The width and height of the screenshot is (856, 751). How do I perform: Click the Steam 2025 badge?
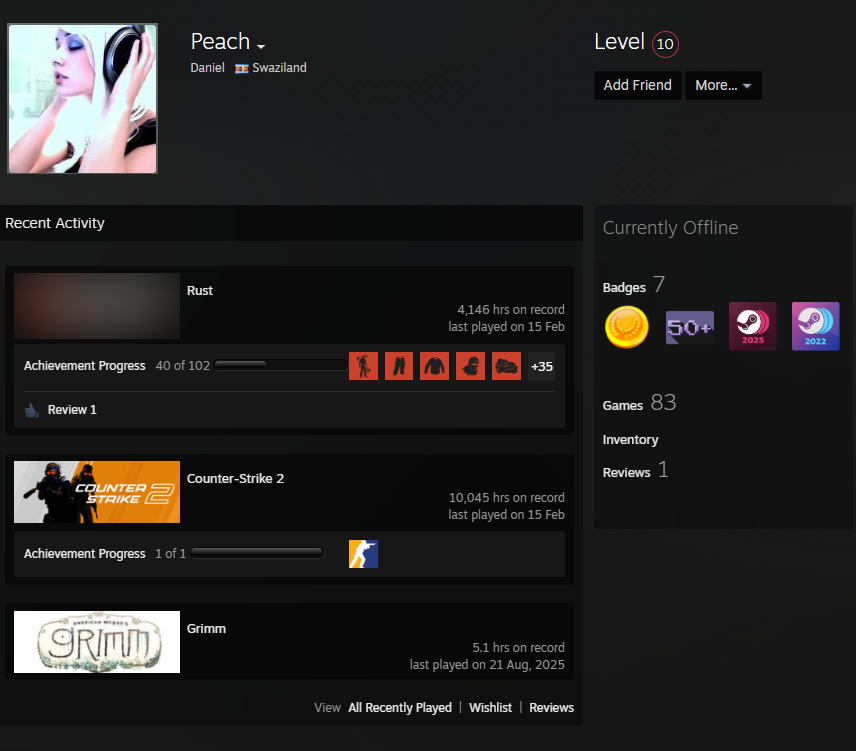[x=752, y=326]
